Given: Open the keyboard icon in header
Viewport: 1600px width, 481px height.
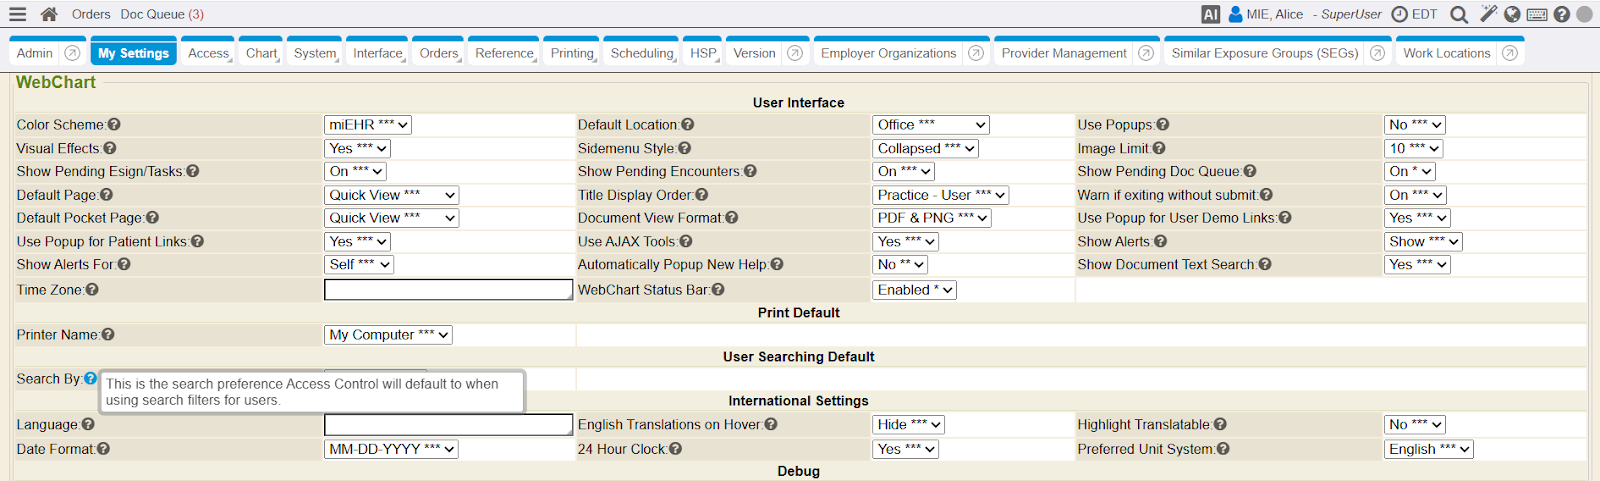Looking at the screenshot, I should pos(1537,14).
